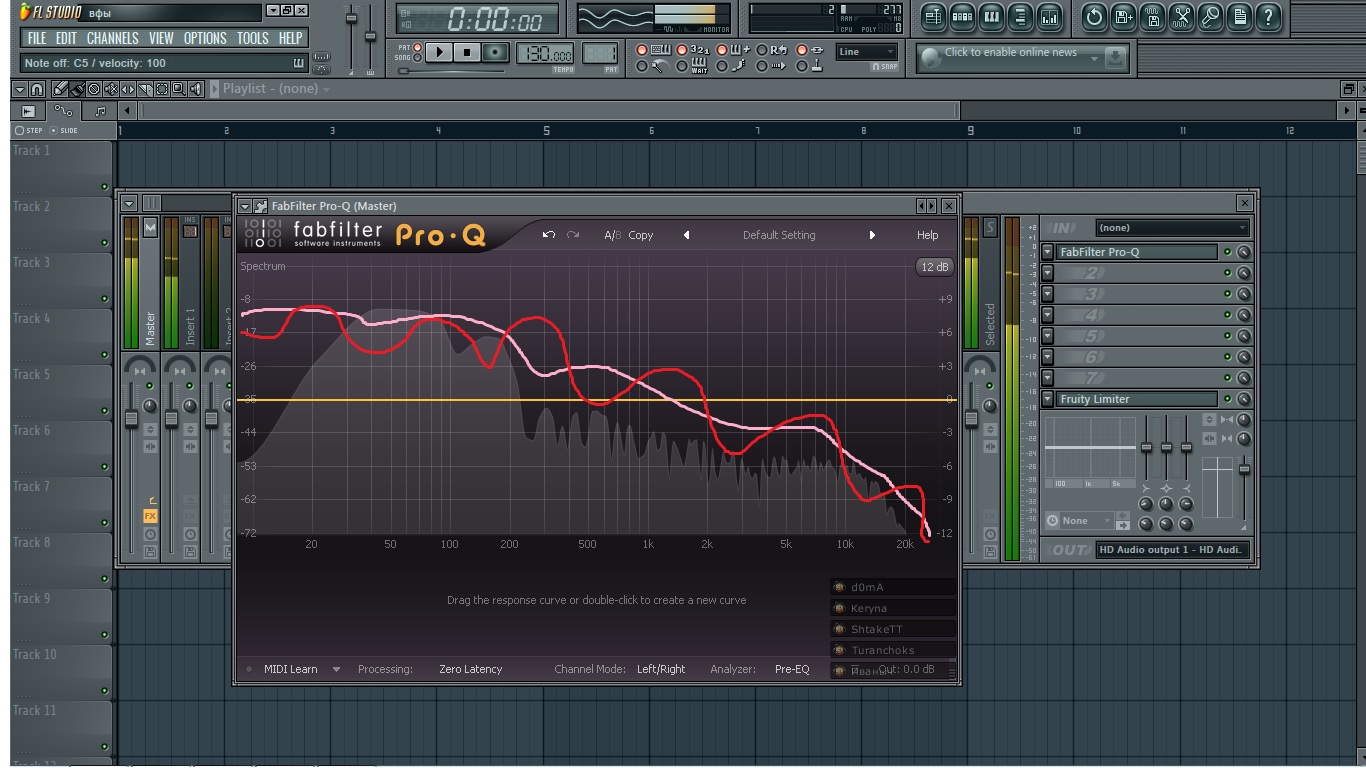
Task: Click the microphone recording icon
Action: pyautogui.click(x=1210, y=16)
